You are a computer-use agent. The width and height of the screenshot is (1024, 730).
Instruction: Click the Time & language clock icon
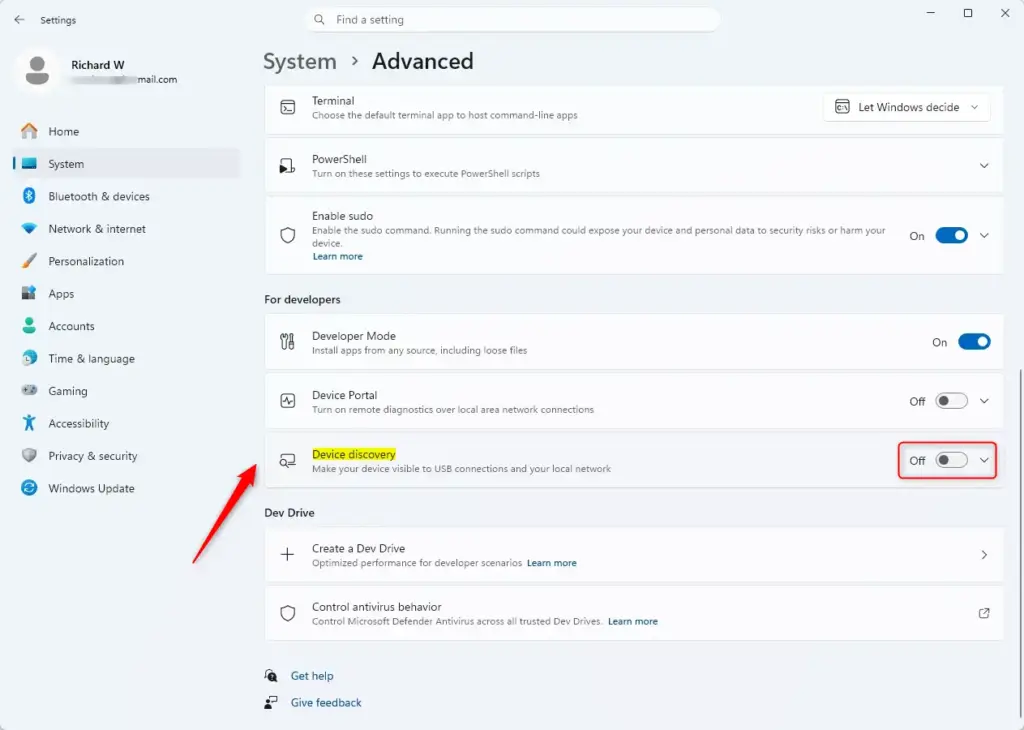coord(29,358)
